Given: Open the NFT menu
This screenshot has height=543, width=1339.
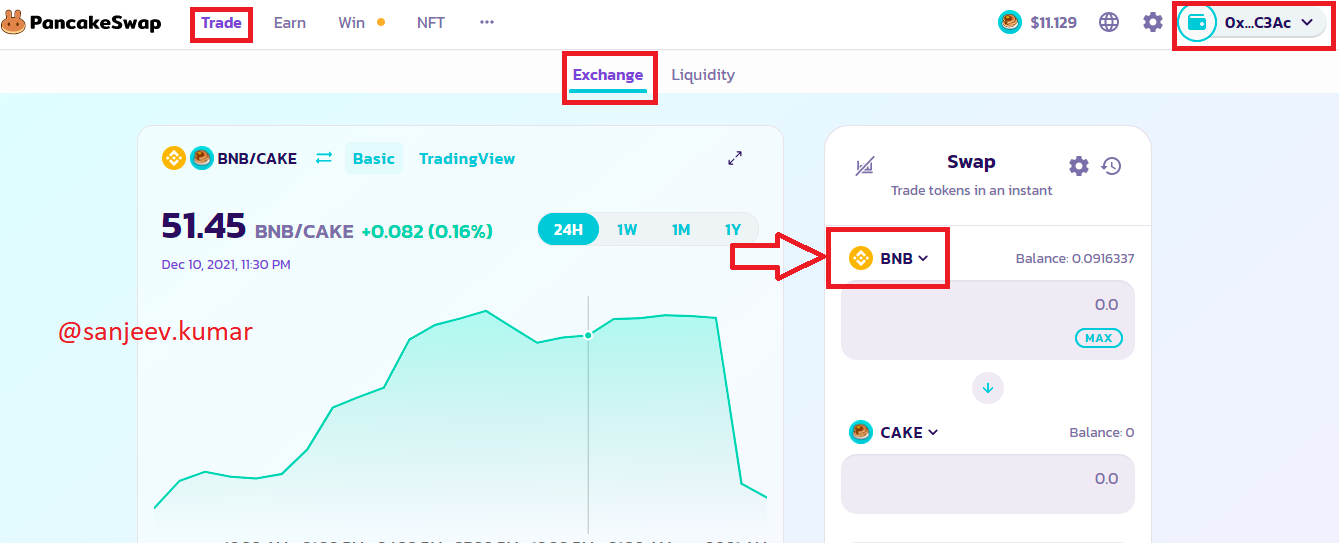Looking at the screenshot, I should pyautogui.click(x=431, y=22).
